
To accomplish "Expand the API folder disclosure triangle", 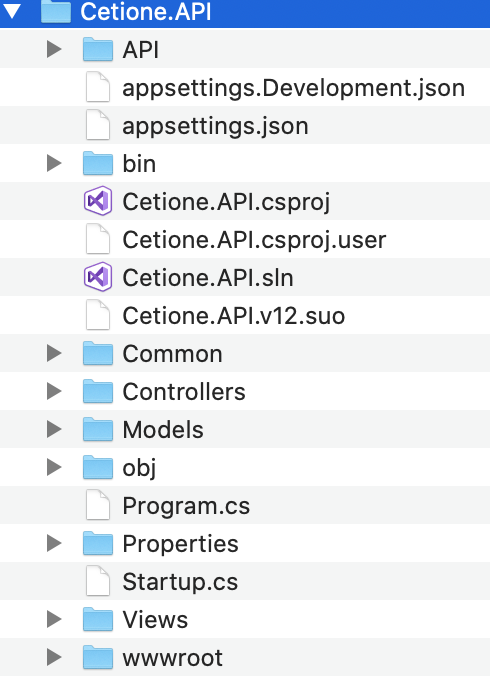I will 54,49.
